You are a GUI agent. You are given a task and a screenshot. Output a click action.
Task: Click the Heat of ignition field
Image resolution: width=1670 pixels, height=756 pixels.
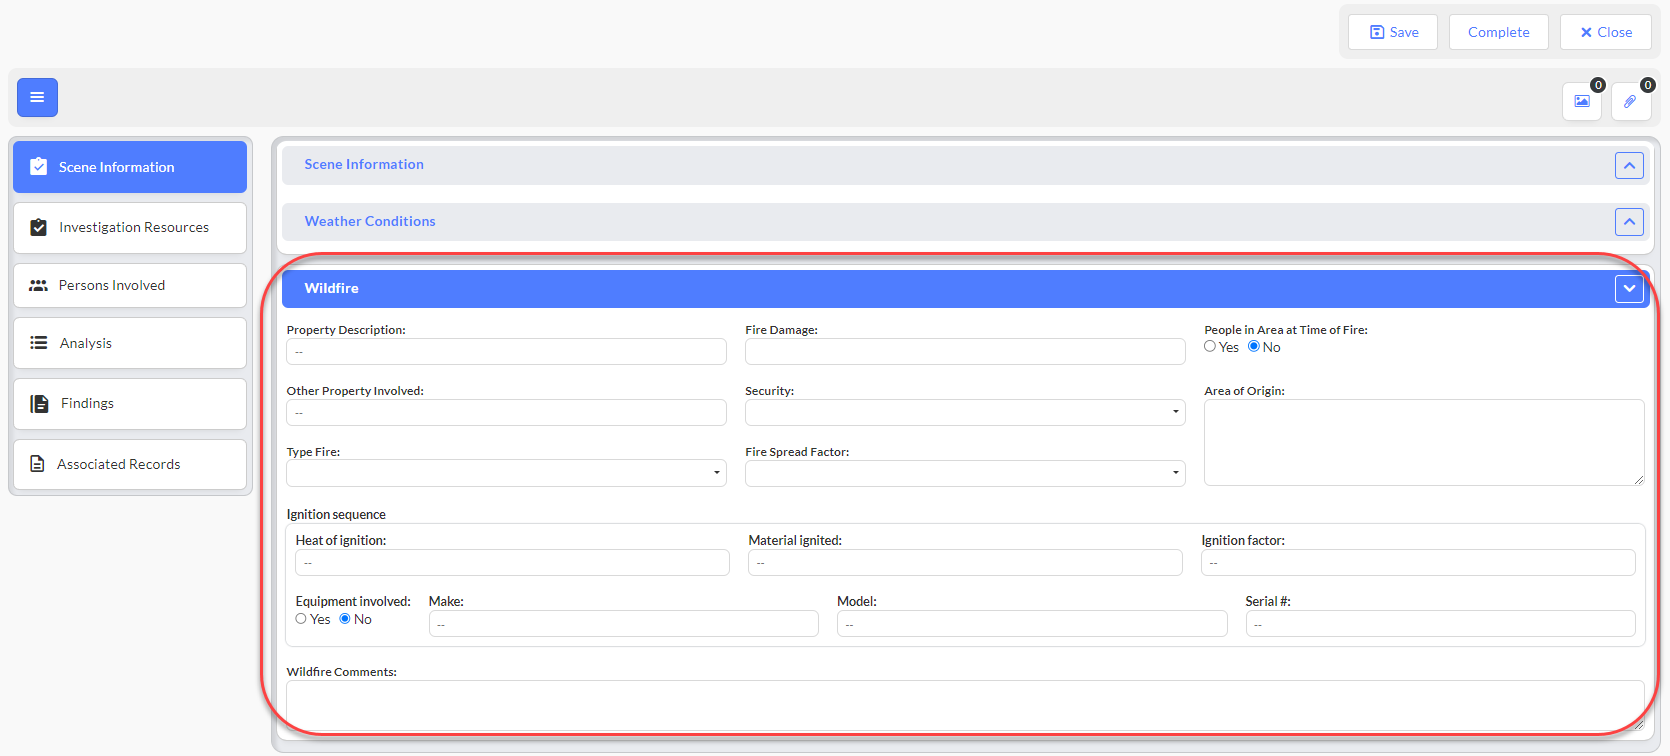(512, 562)
